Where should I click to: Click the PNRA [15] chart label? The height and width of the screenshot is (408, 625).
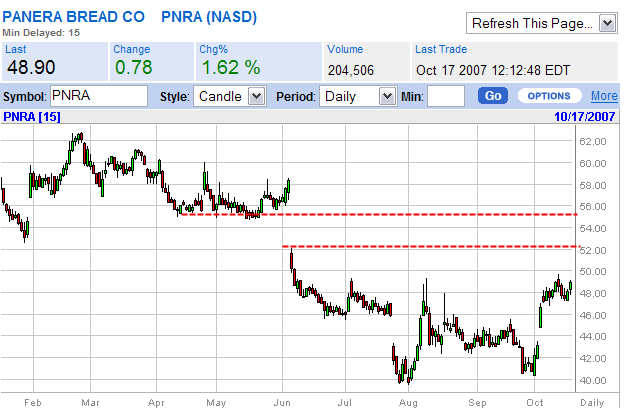coord(32,117)
